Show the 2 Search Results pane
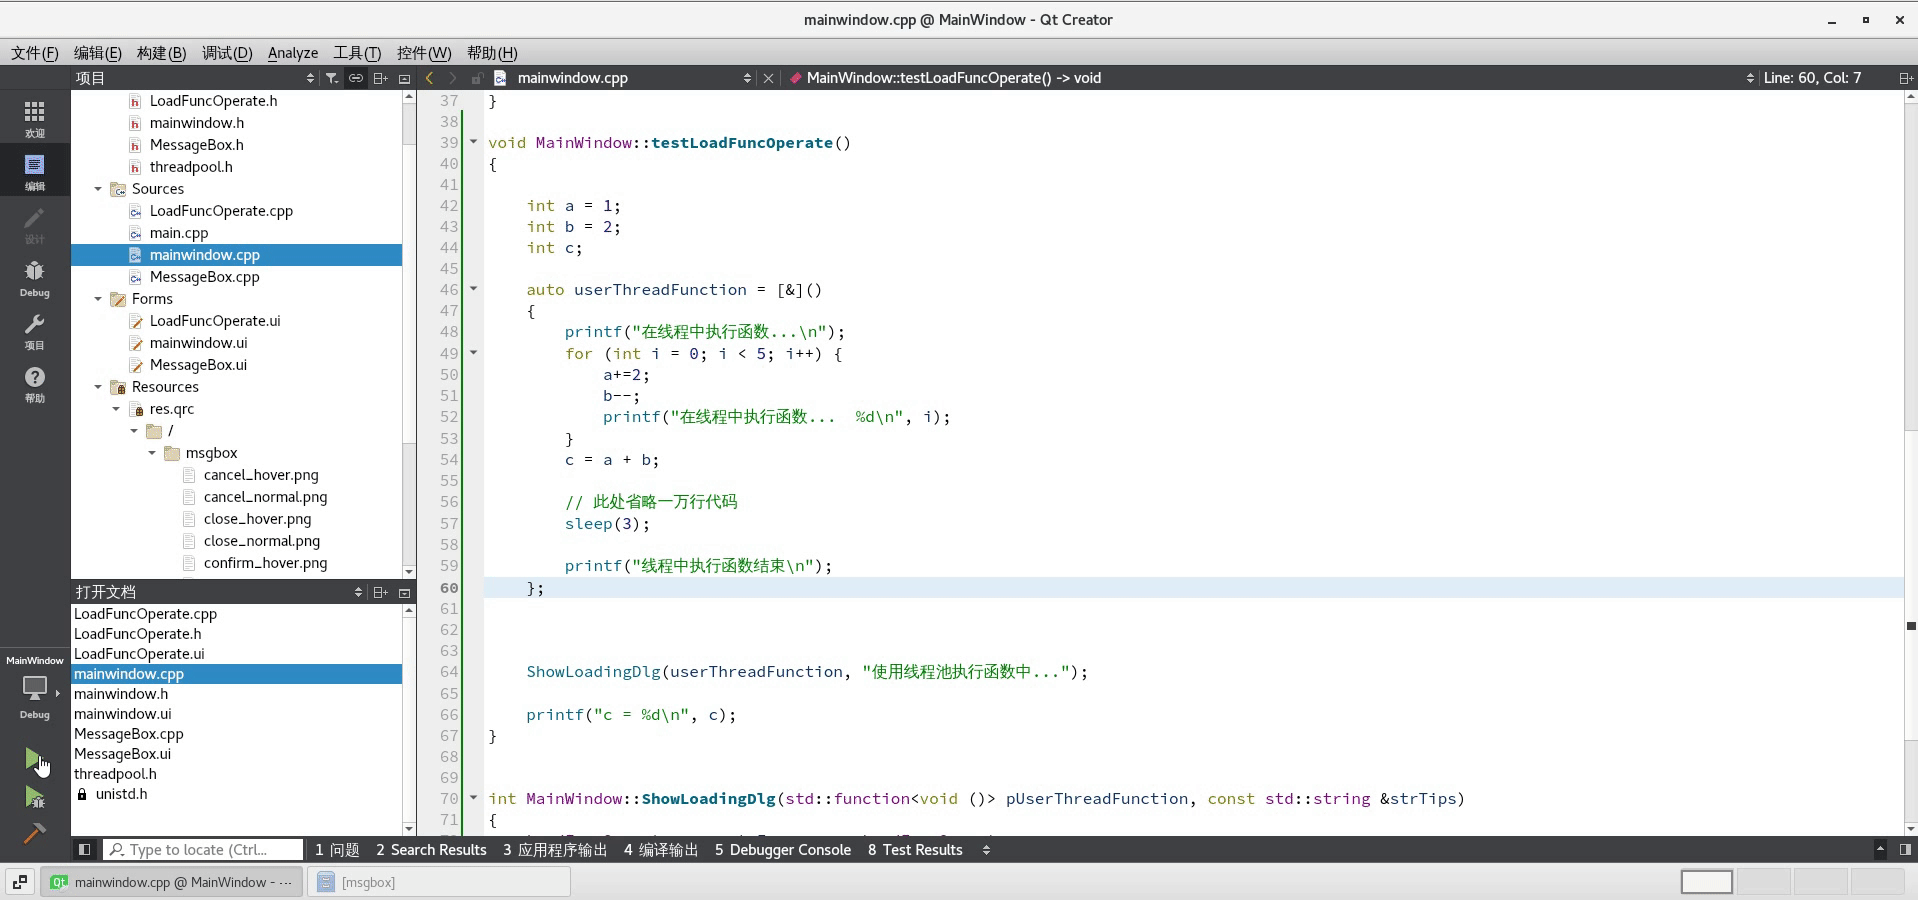 (x=431, y=850)
